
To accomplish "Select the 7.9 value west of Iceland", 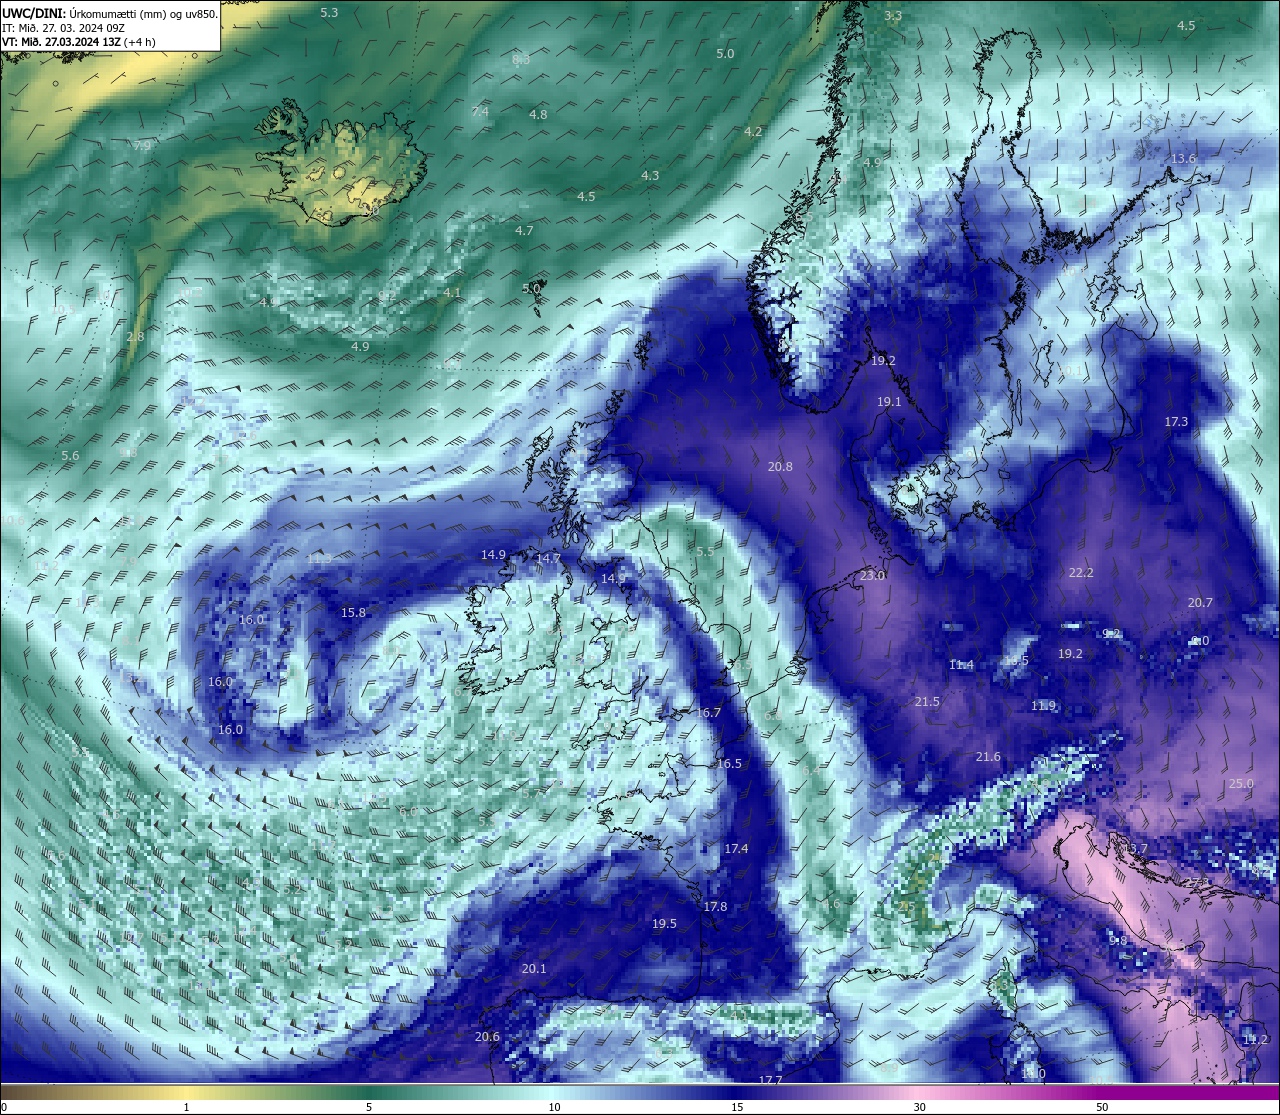I will pyautogui.click(x=142, y=146).
